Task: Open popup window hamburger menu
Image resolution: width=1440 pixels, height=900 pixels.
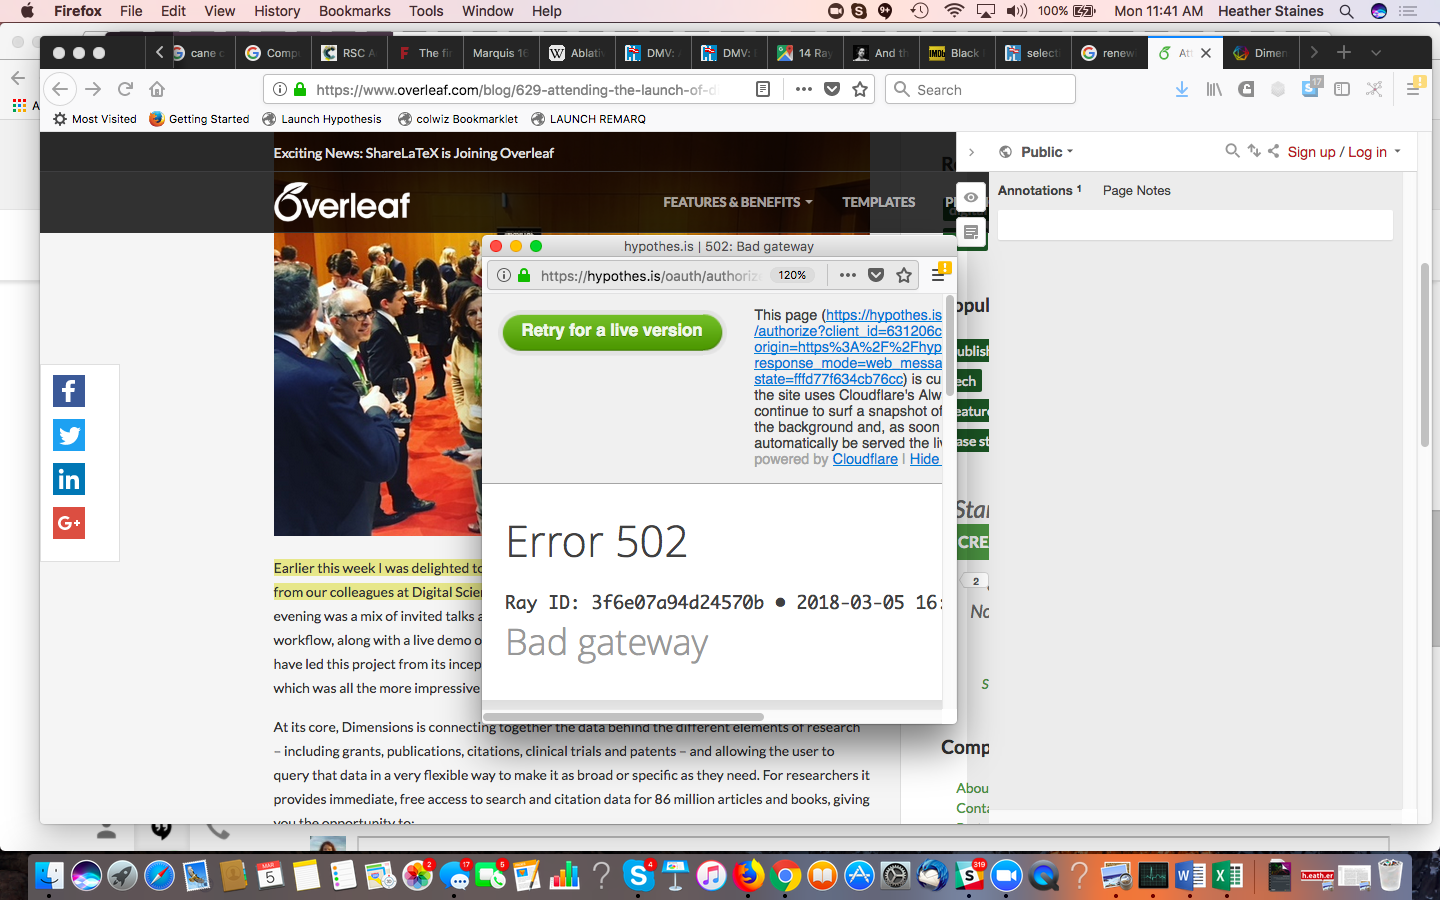Action: click(938, 275)
